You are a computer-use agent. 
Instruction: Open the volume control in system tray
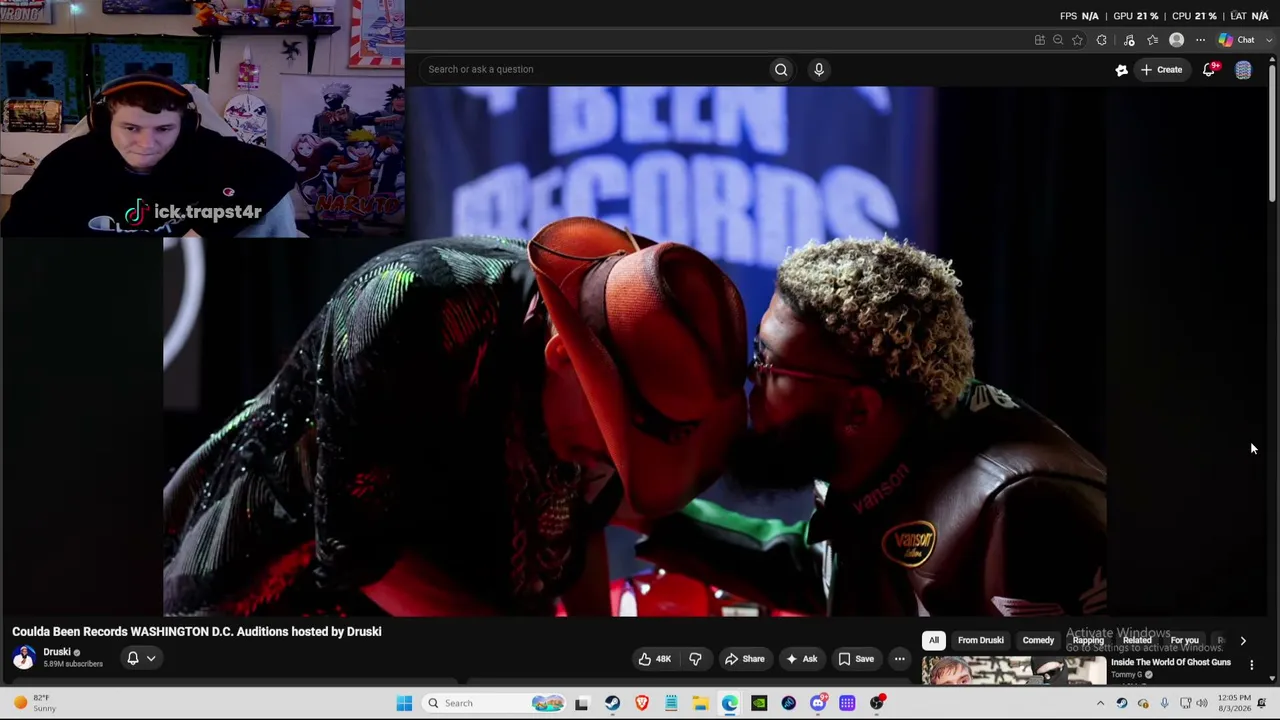1203,703
